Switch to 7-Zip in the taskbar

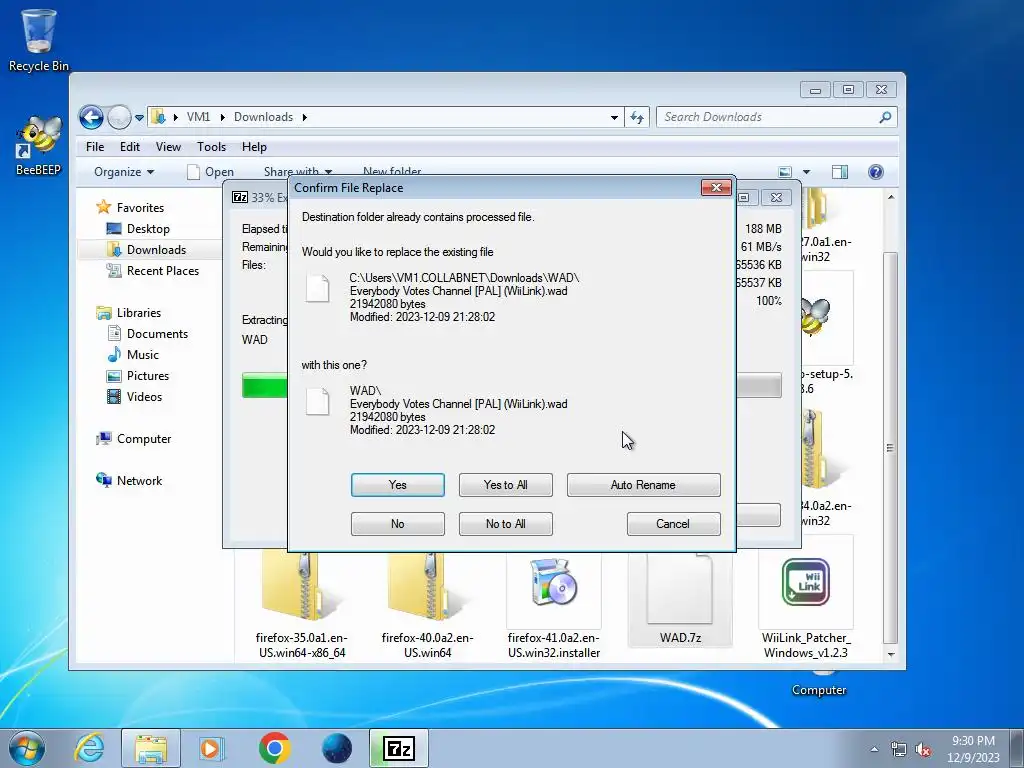point(399,748)
